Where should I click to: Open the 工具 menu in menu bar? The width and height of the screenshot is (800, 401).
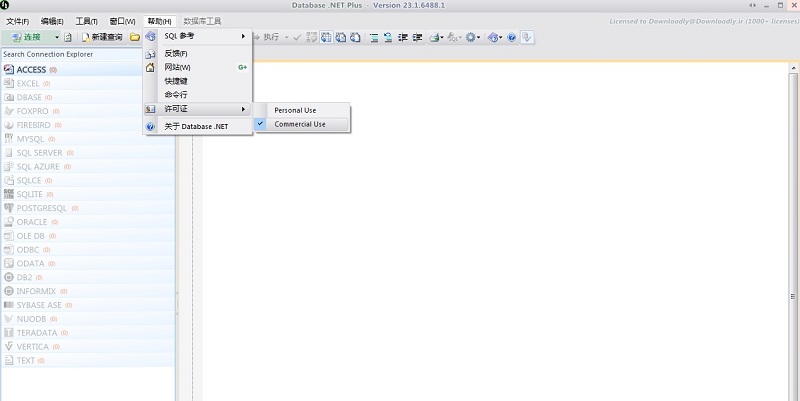coord(87,21)
